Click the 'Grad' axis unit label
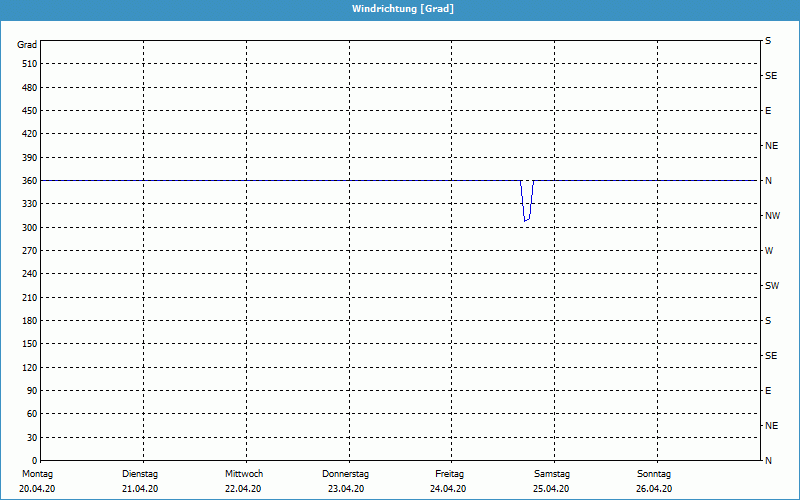The width and height of the screenshot is (800, 500). tap(27, 45)
